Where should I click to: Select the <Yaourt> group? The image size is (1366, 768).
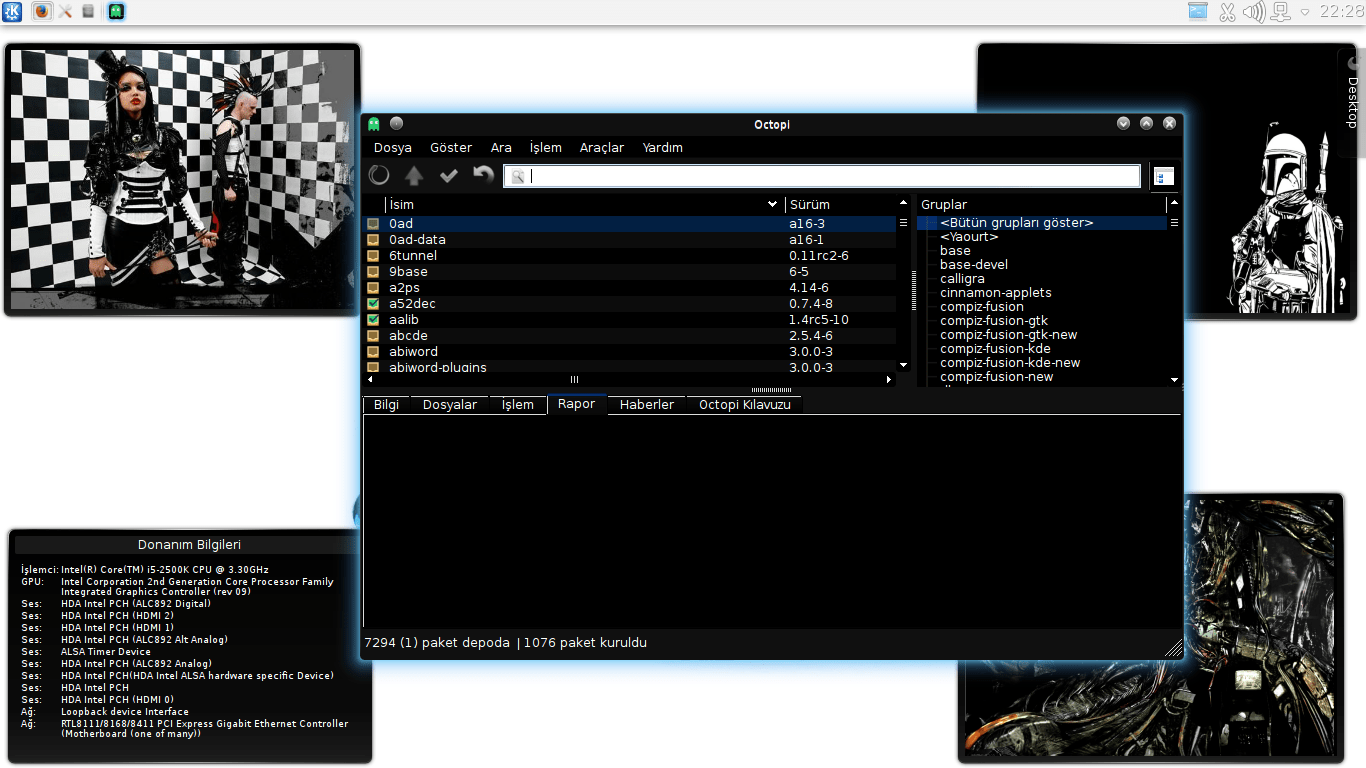(x=969, y=237)
